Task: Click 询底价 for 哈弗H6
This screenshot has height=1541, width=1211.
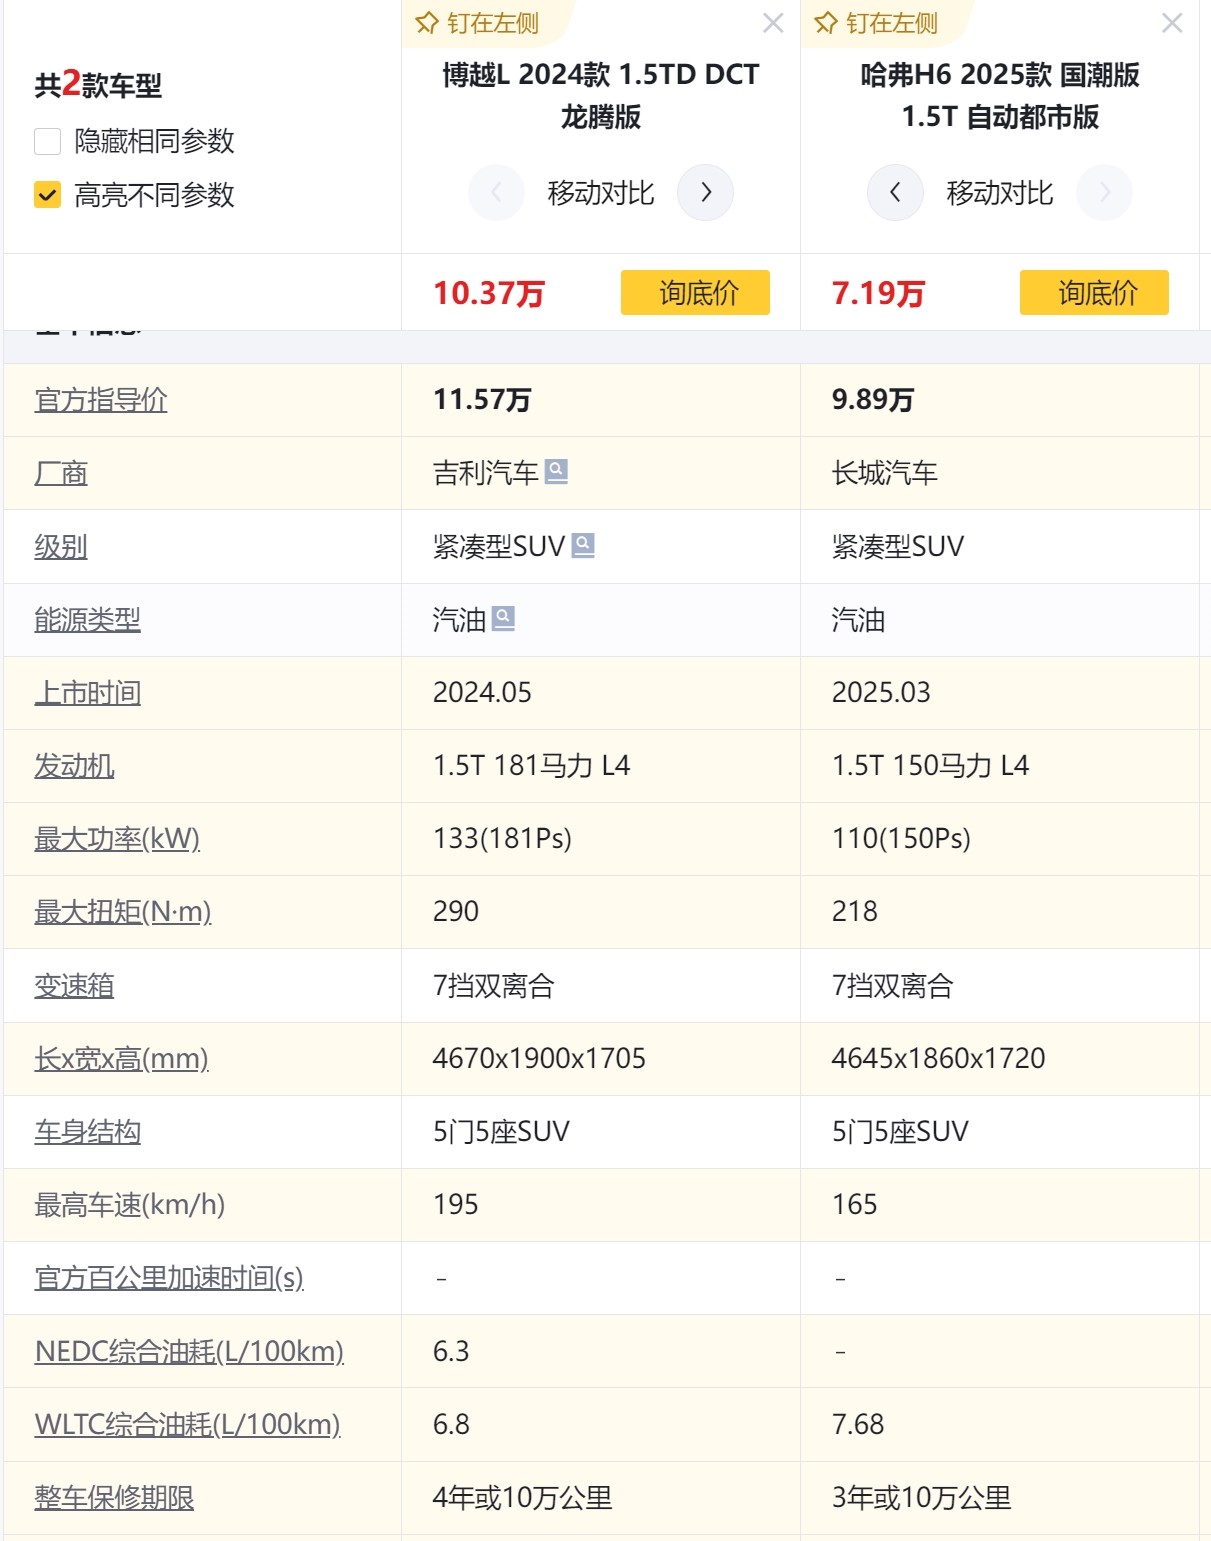Action: coord(1094,292)
